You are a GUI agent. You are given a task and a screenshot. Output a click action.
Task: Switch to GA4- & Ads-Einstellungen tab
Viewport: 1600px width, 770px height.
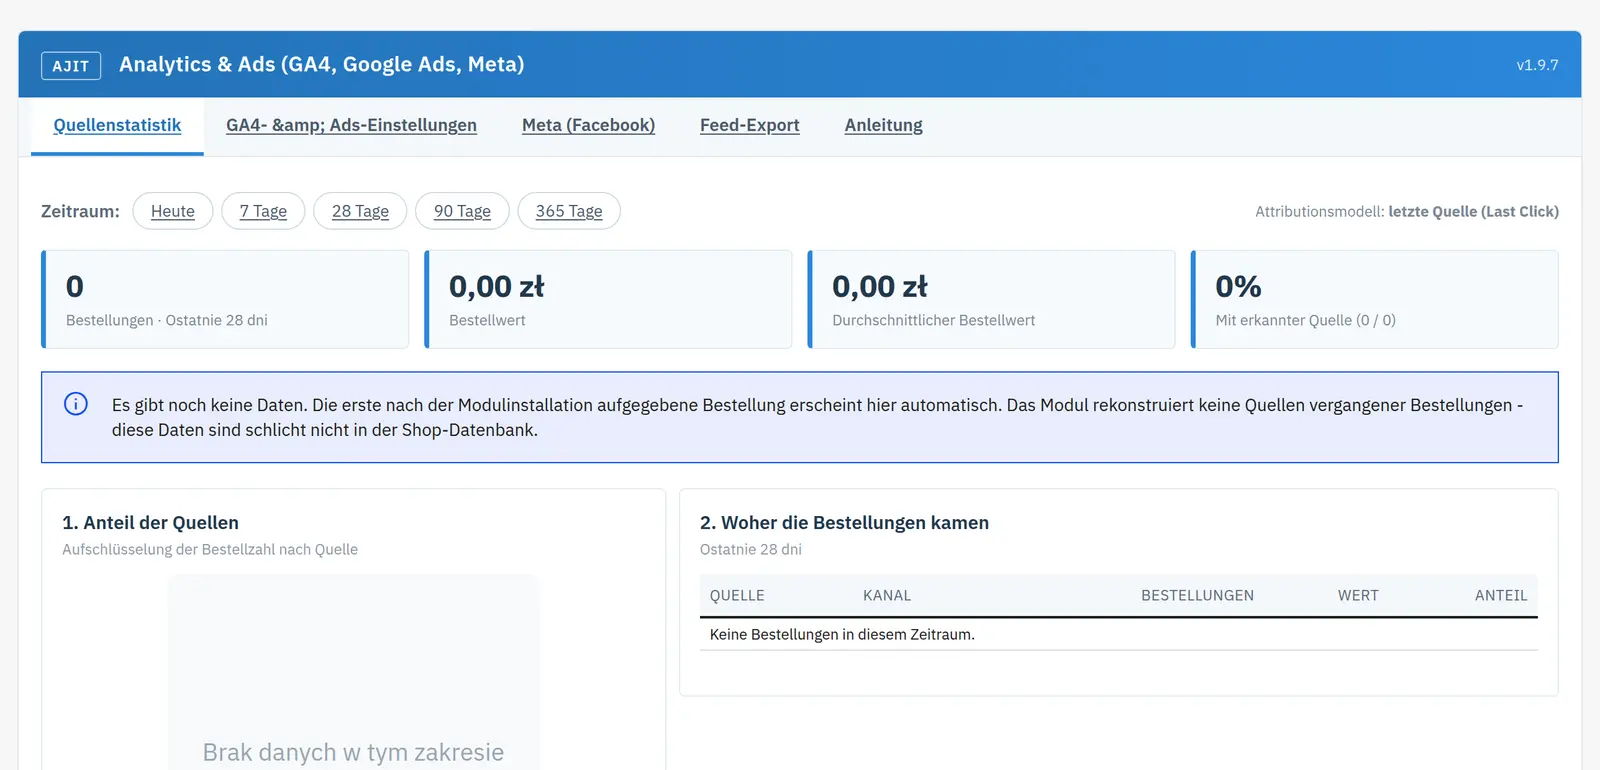click(351, 125)
